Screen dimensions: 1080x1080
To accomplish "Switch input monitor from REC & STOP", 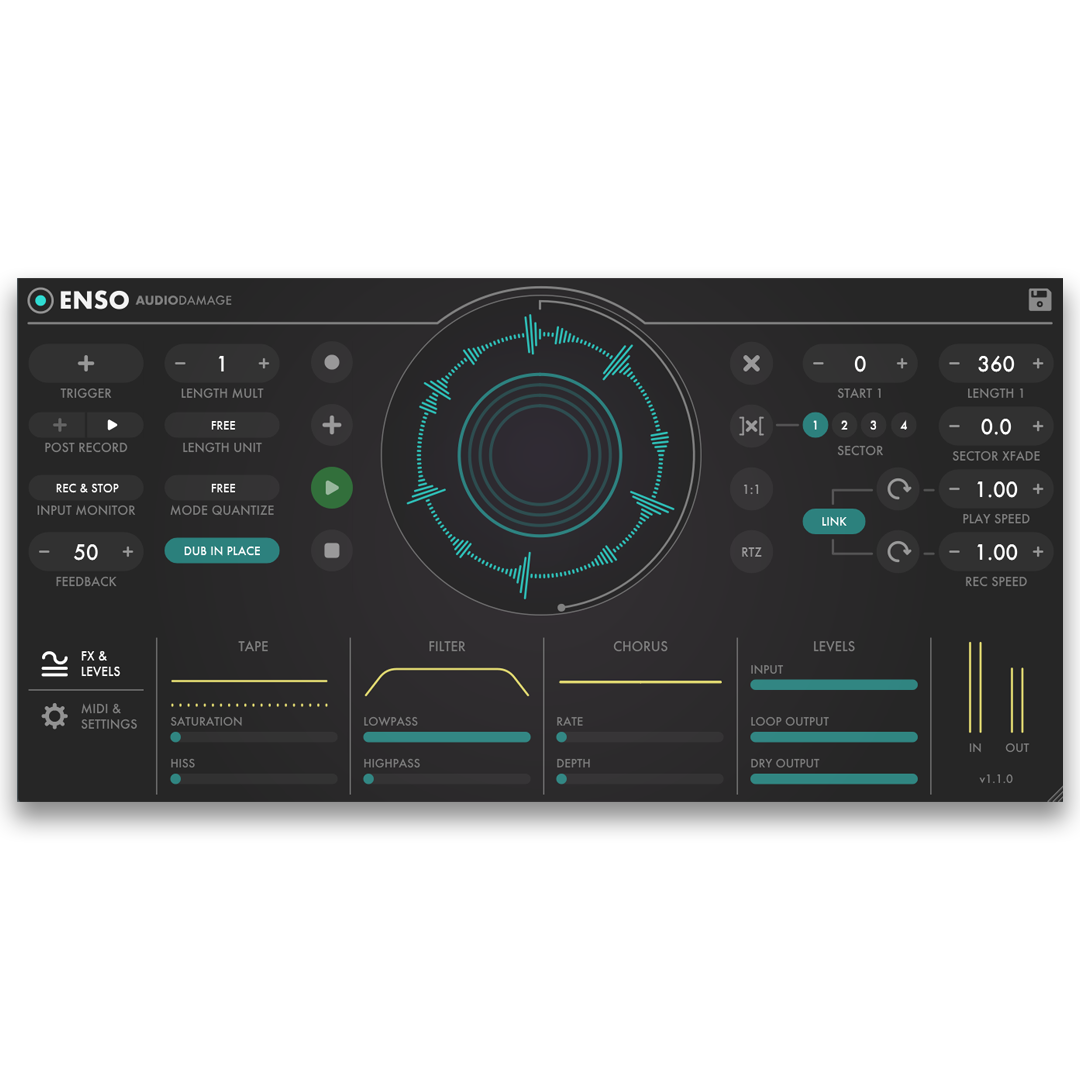I will [x=86, y=488].
